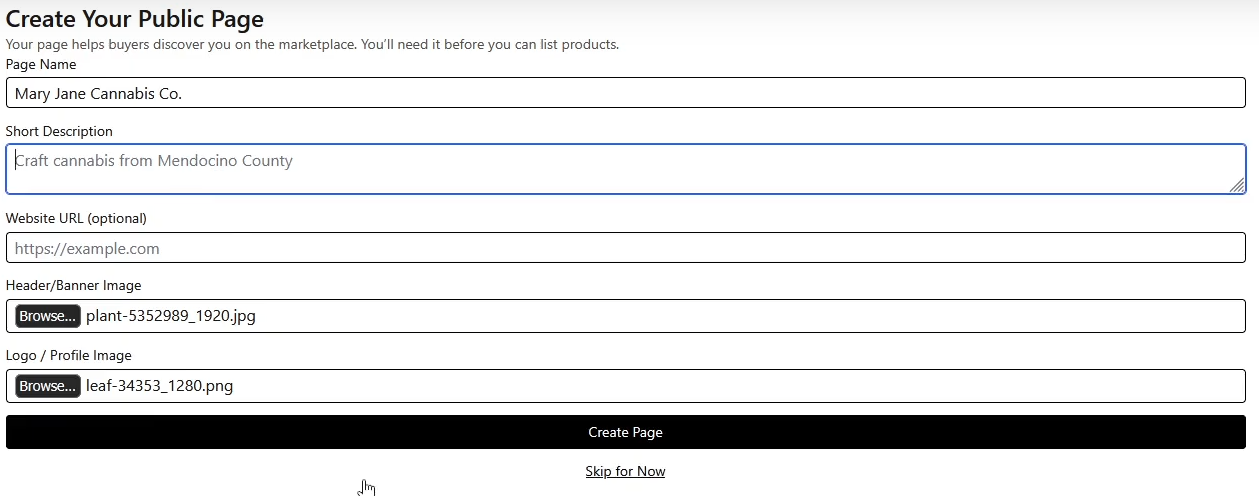Screen dimensions: 1259x496
Task: Click the Page Name input field
Action: pyautogui.click(x=625, y=93)
